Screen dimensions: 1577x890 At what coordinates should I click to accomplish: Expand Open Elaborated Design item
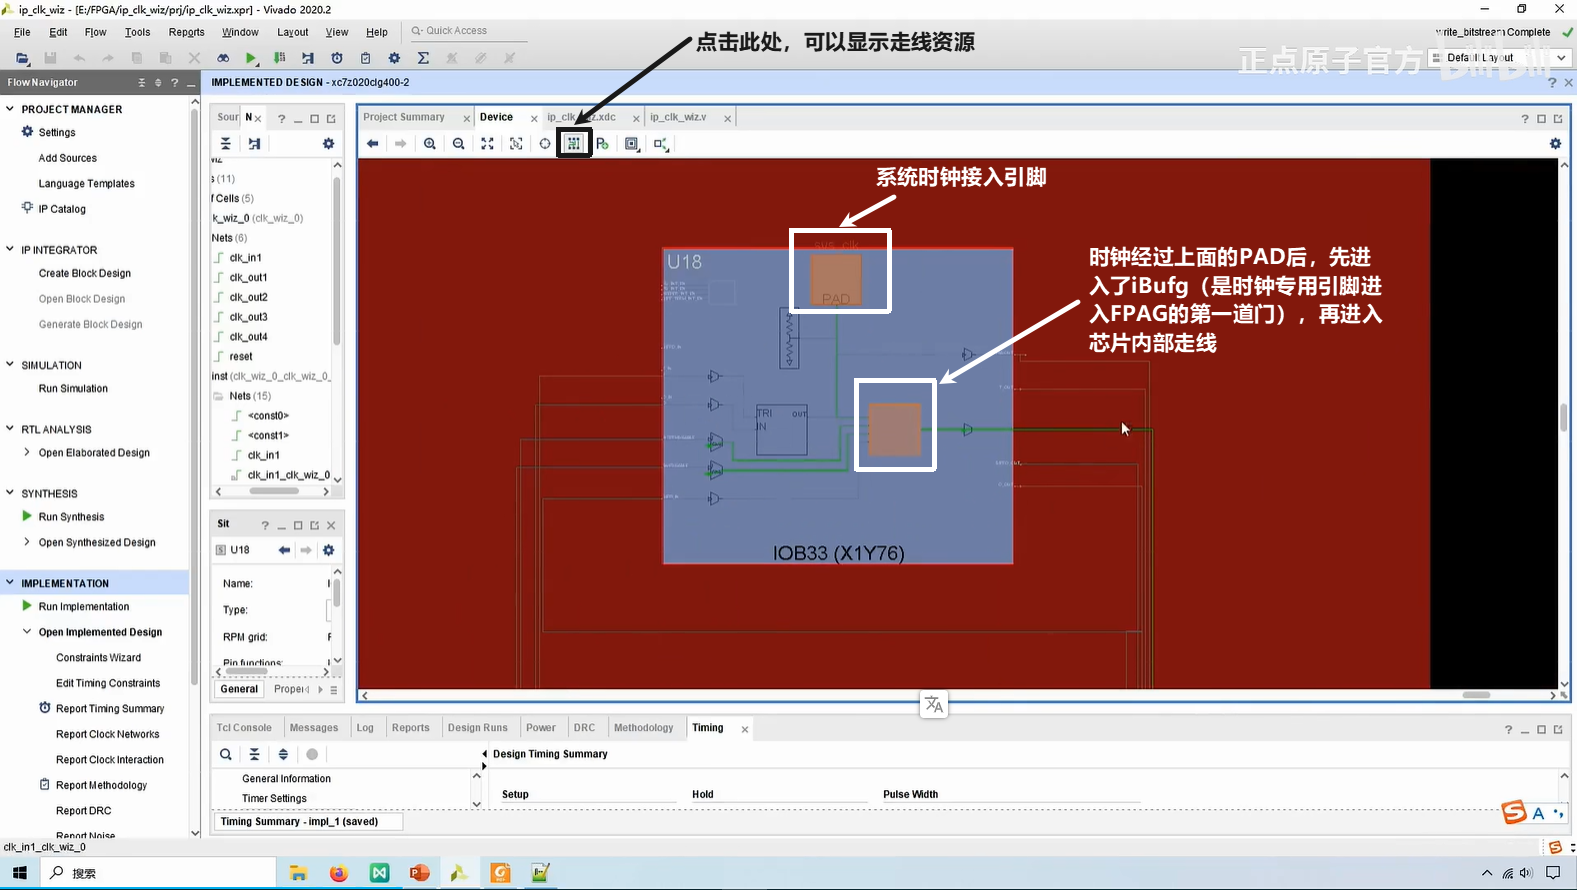coord(27,452)
